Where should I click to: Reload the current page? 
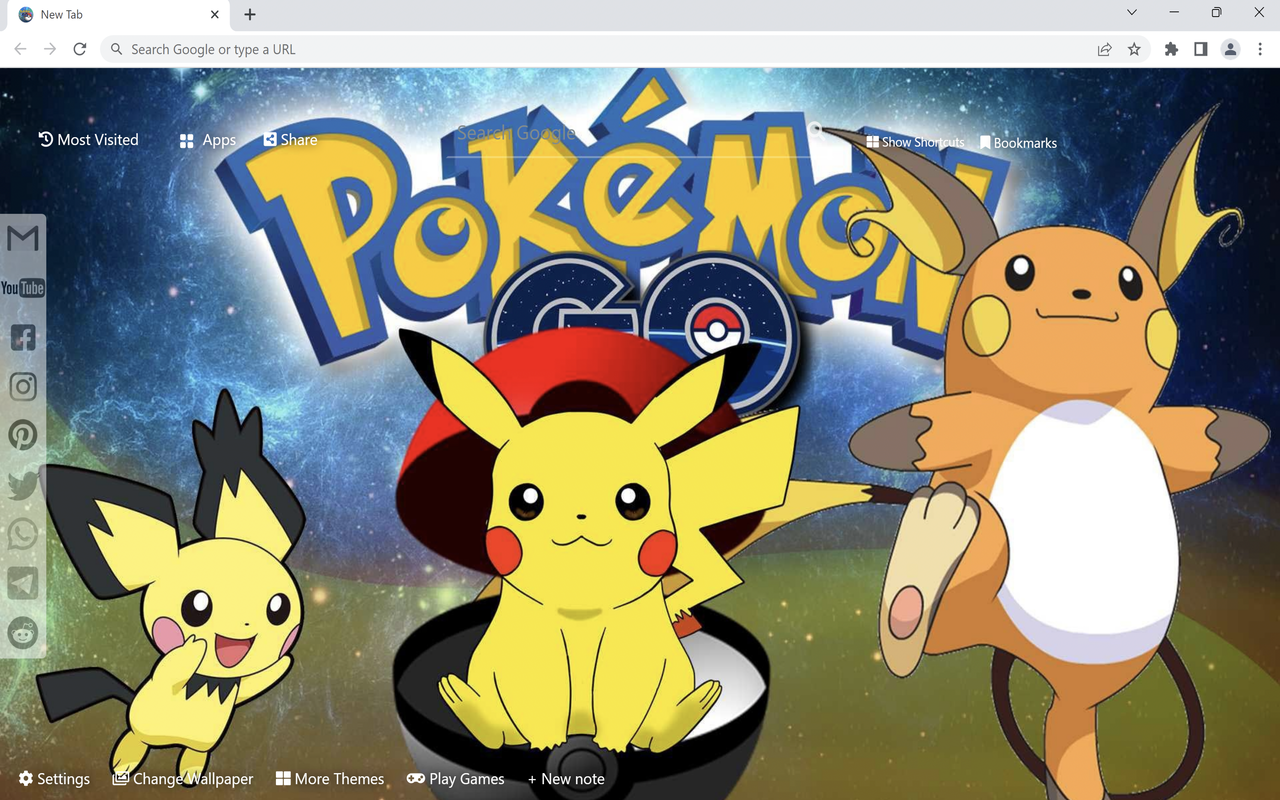pyautogui.click(x=80, y=49)
